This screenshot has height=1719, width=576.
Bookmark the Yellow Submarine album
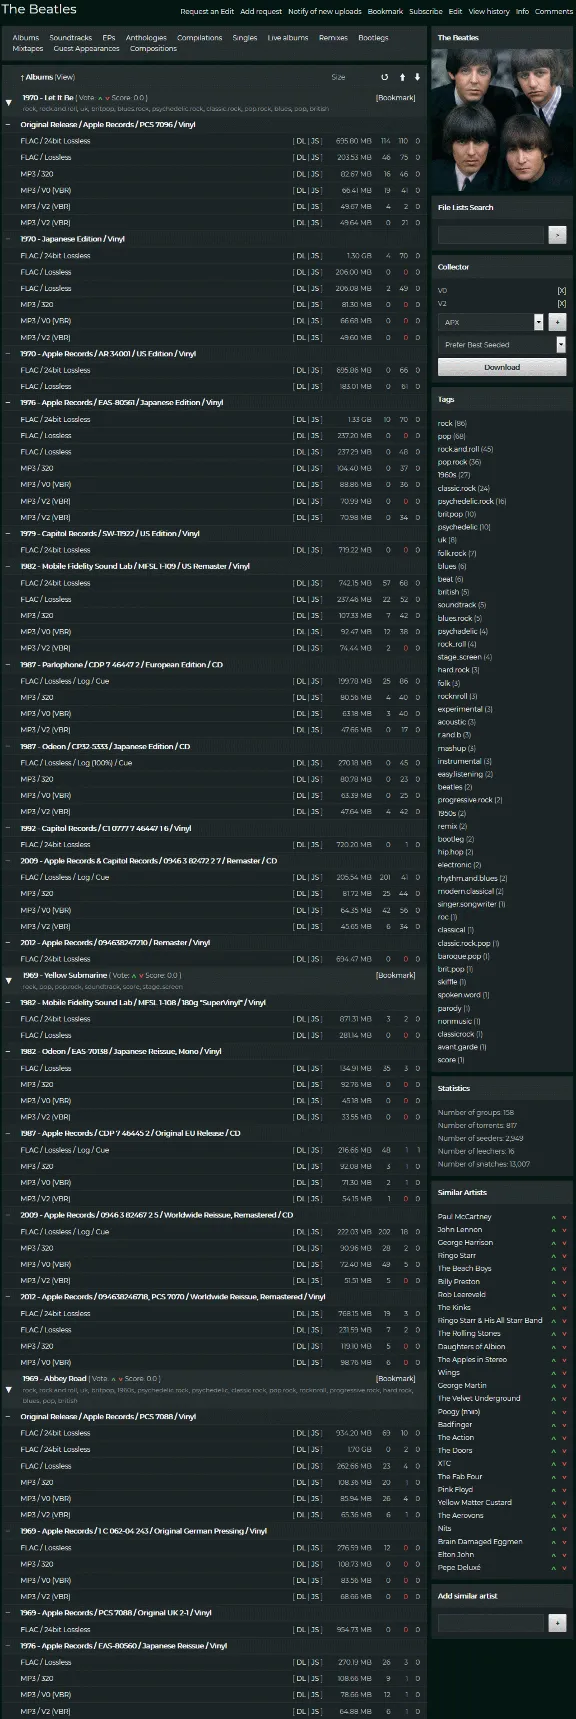(395, 975)
